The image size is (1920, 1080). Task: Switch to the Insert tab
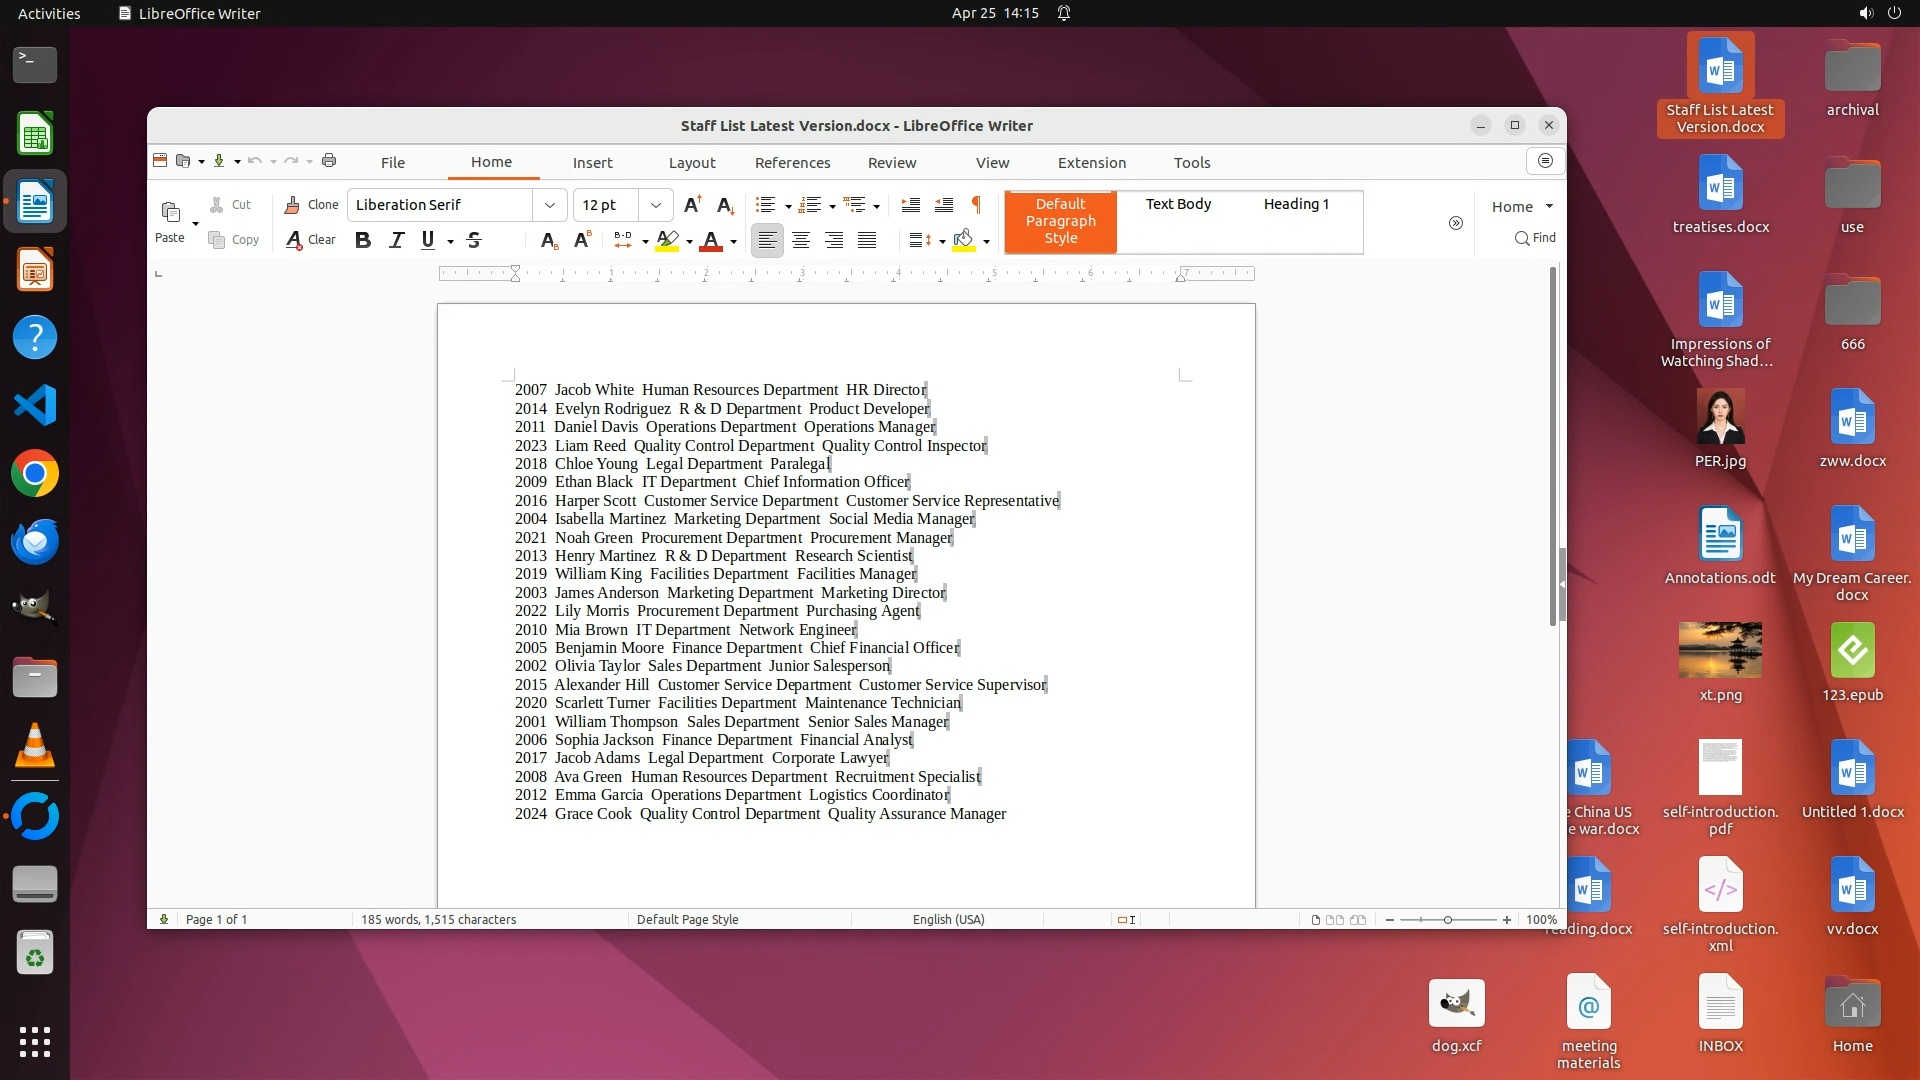(592, 163)
